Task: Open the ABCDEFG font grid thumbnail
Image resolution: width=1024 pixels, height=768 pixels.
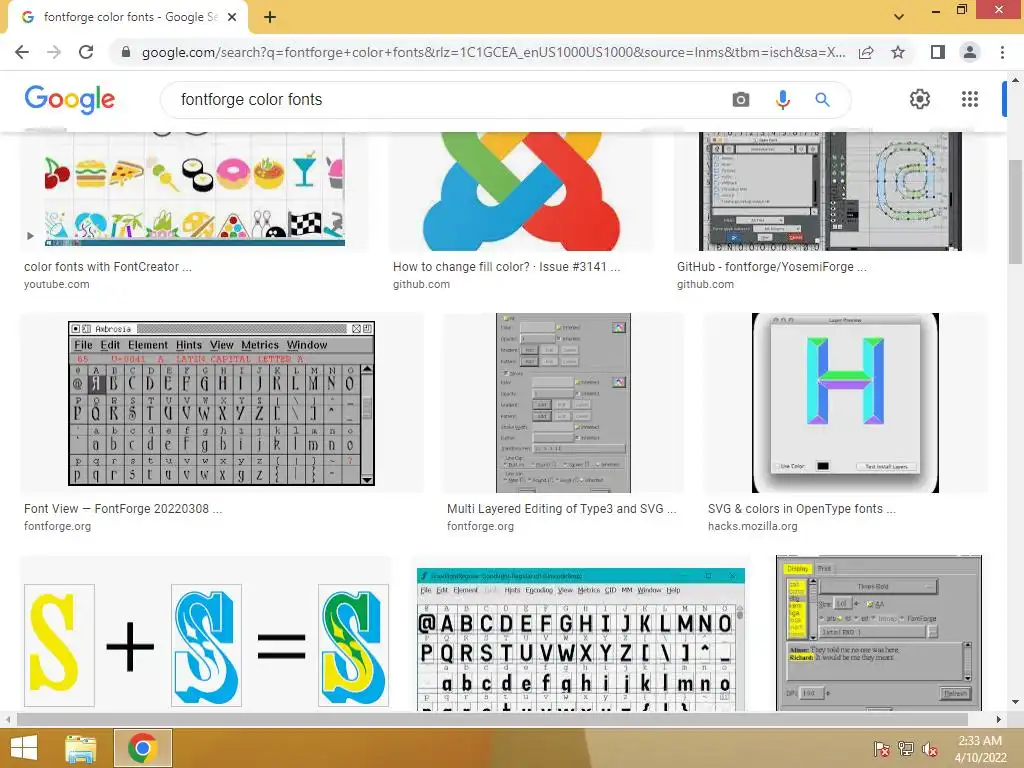Action: click(581, 633)
